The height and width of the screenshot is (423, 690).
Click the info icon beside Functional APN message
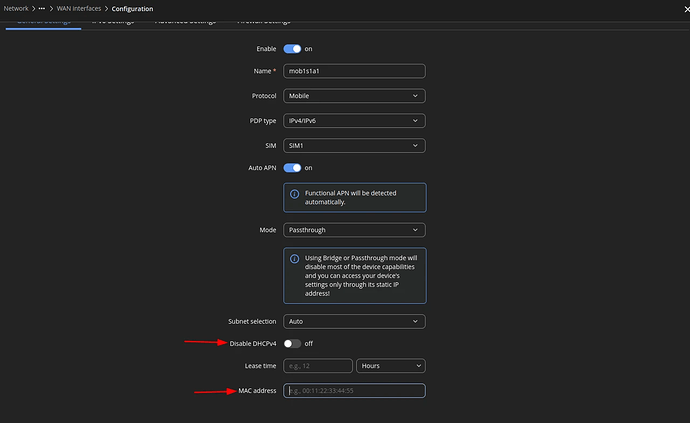pos(294,194)
